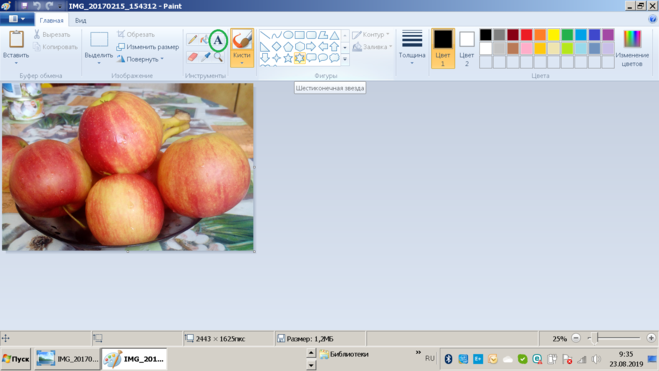Select the Text tool (letter A)
The width and height of the screenshot is (659, 371).
[218, 40]
